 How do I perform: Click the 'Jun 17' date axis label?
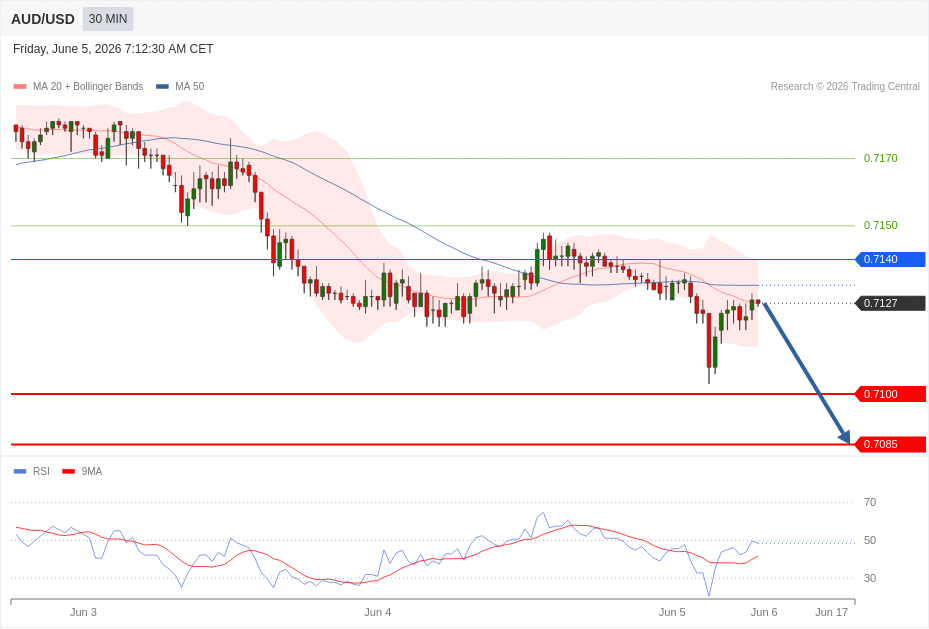tap(831, 612)
